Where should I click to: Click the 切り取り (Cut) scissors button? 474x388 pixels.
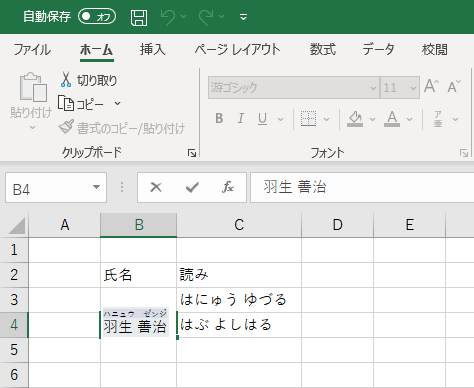point(89,80)
